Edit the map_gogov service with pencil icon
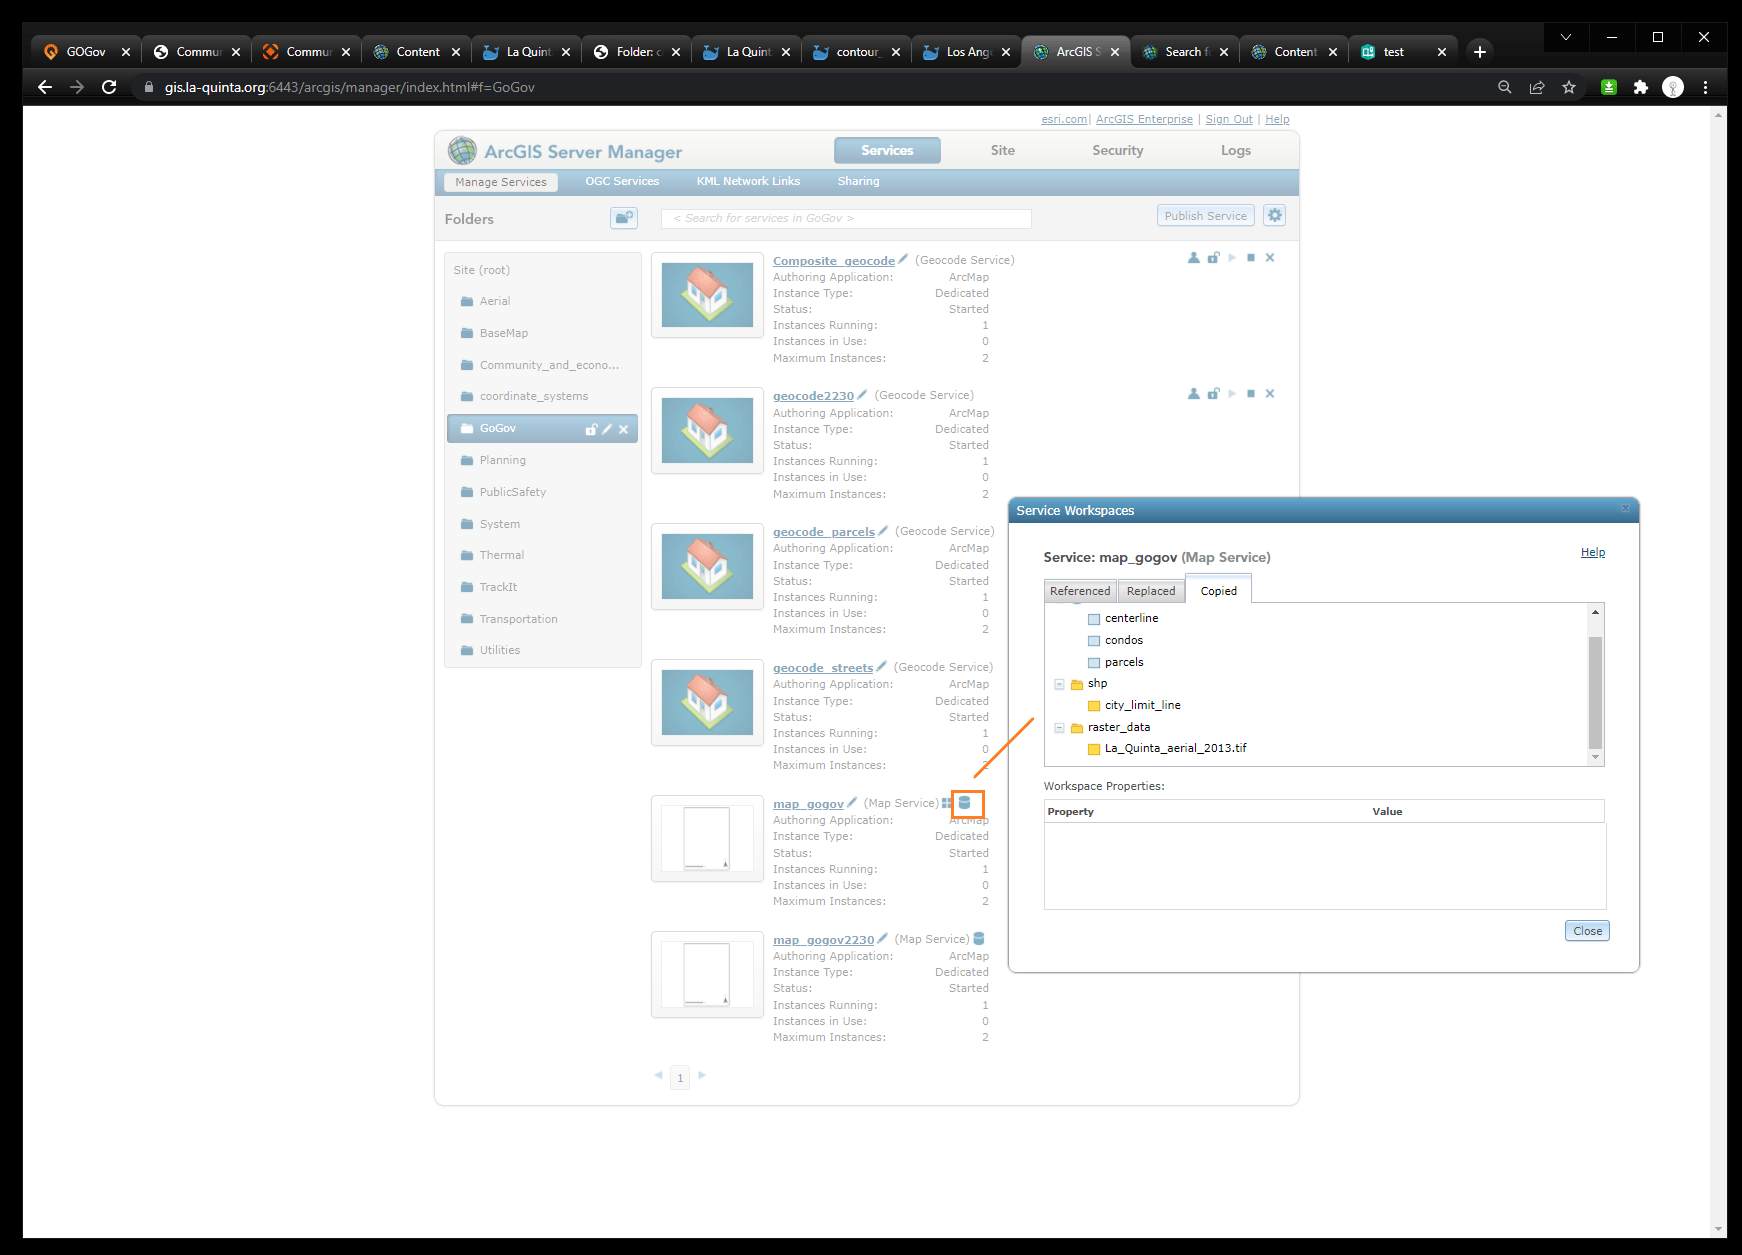Screen dimensions: 1742x1255 852,803
